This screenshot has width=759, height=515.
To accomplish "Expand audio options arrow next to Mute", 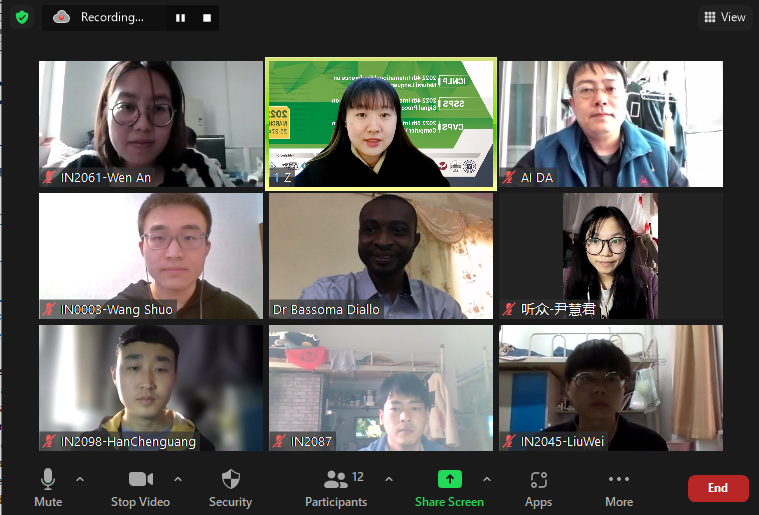I will point(80,479).
